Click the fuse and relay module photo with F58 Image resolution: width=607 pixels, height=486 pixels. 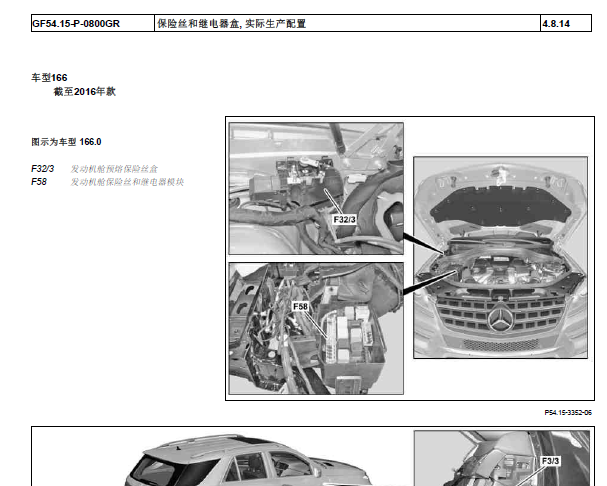click(316, 328)
